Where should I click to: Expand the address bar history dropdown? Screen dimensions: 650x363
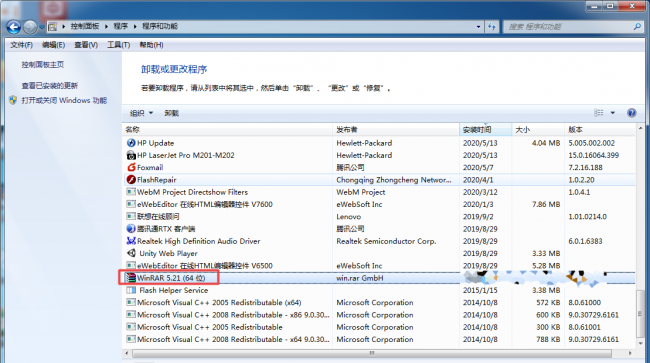(x=478, y=27)
